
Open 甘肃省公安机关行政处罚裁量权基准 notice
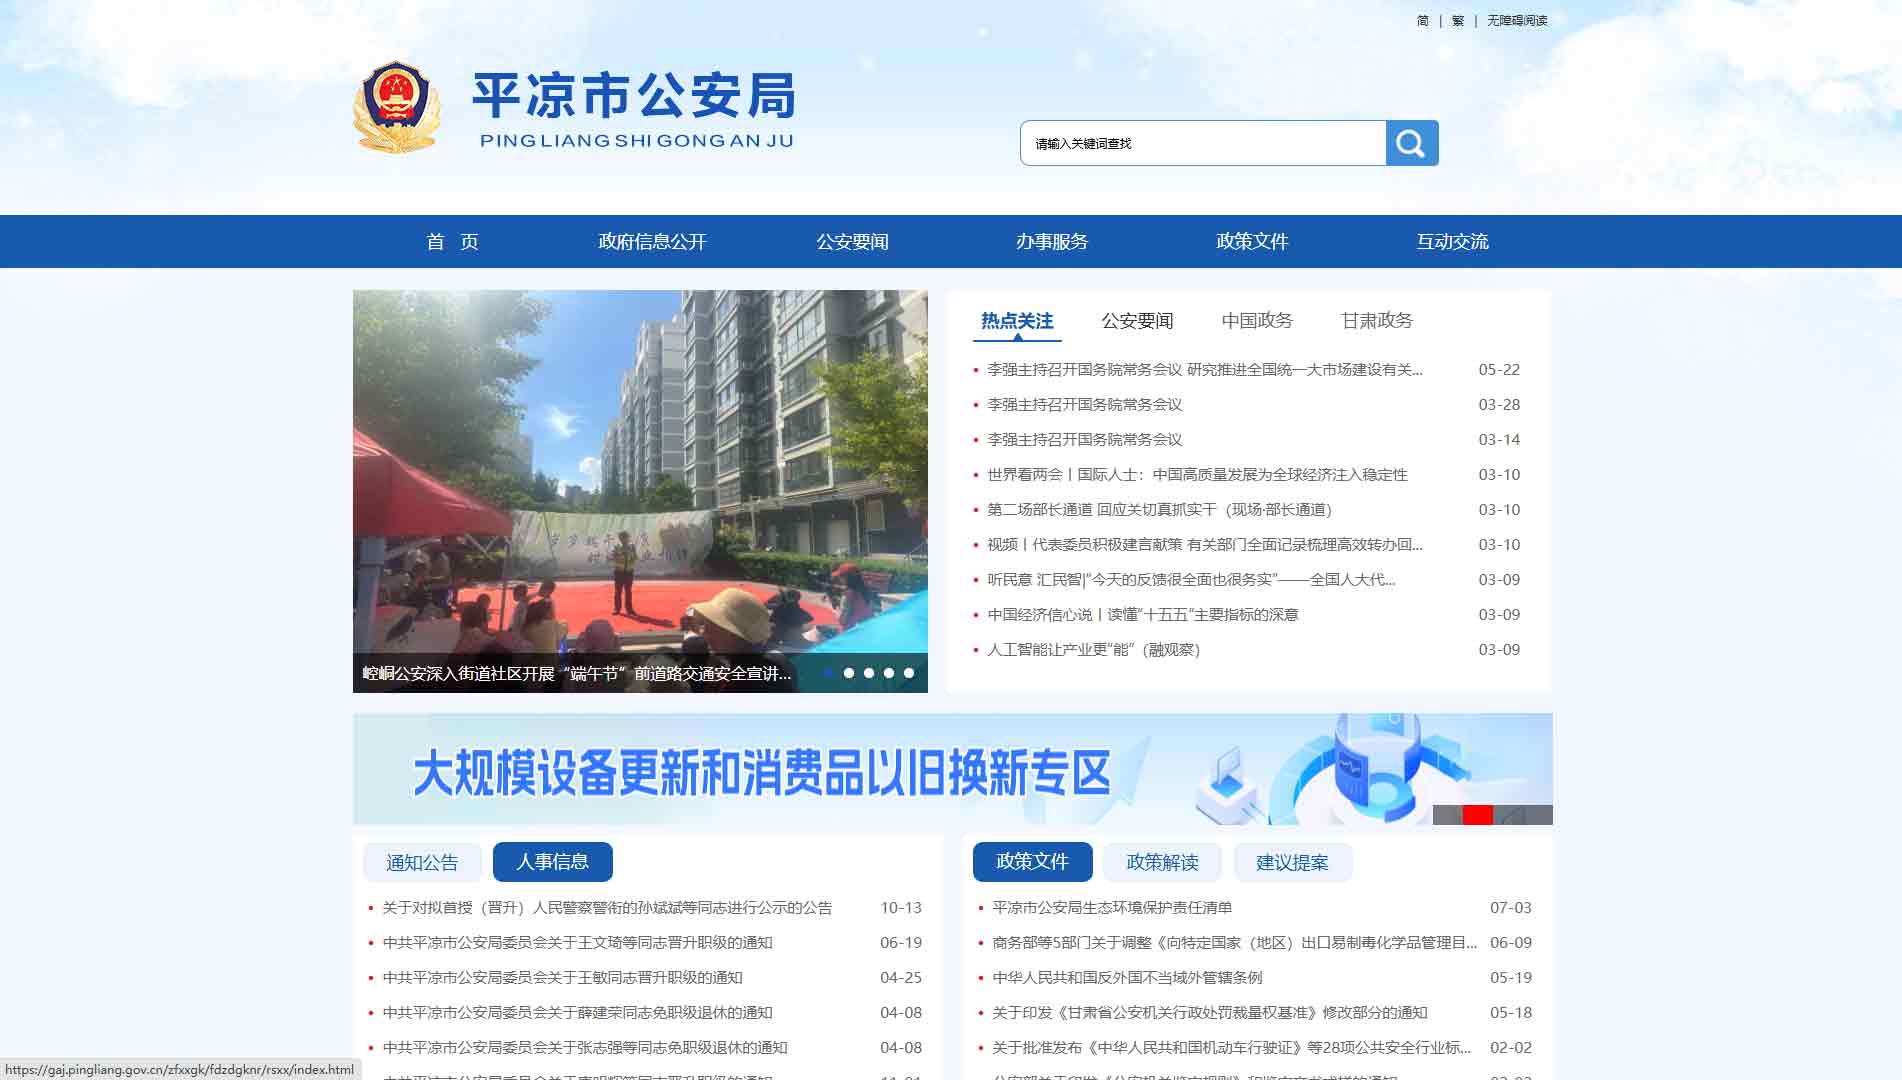pos(1210,1013)
